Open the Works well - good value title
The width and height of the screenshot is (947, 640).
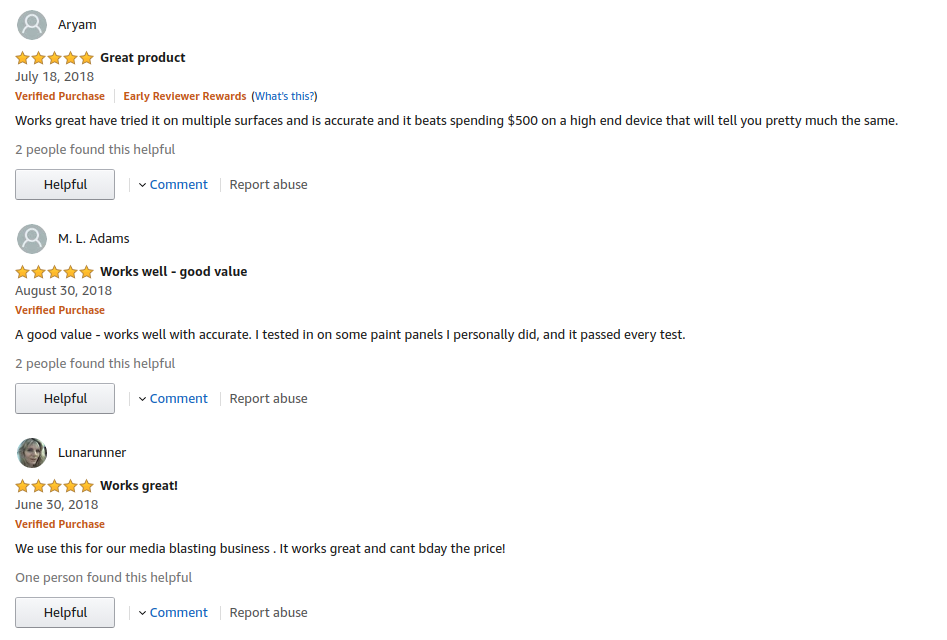[173, 272]
